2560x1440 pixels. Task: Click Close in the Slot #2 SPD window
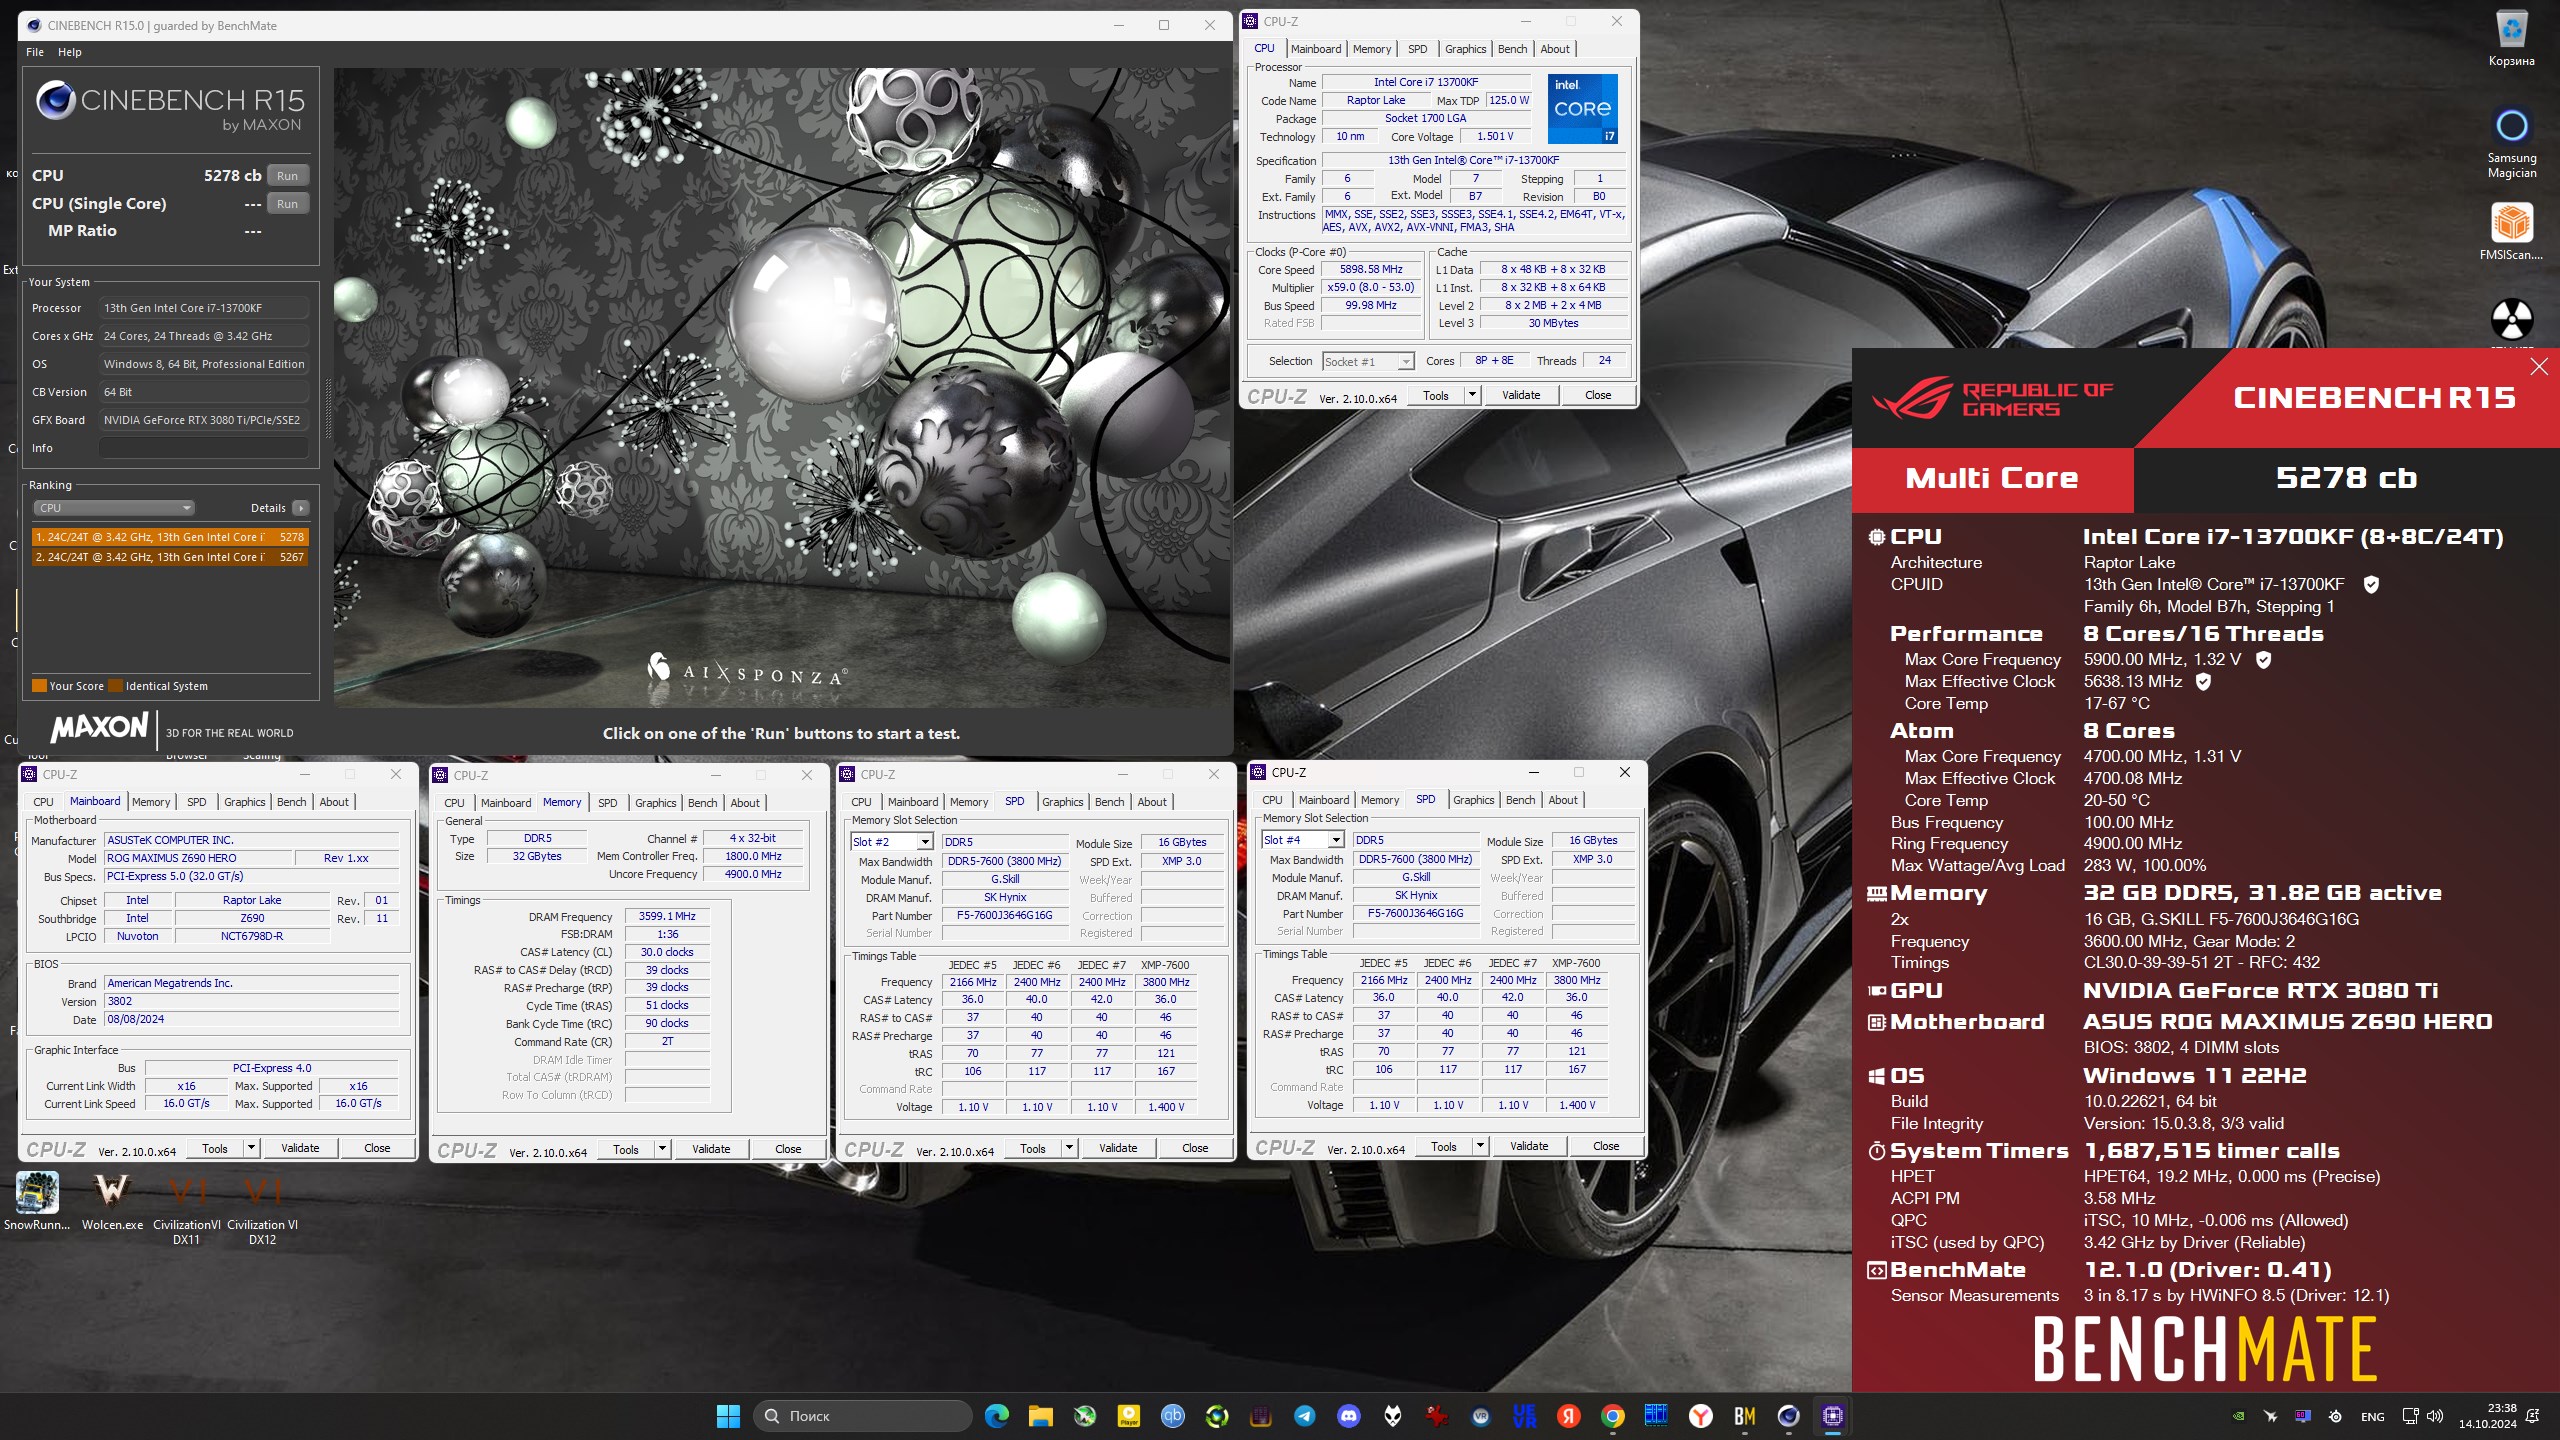[1195, 1148]
